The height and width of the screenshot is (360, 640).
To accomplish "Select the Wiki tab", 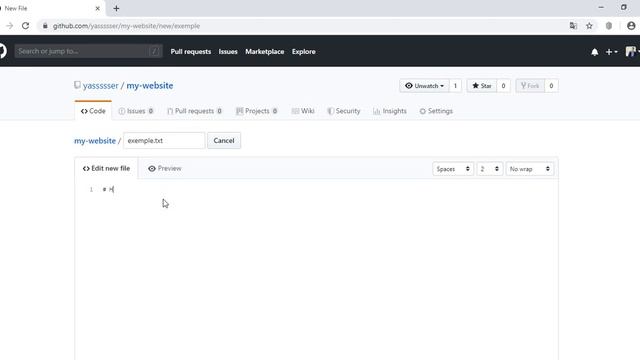I will tap(303, 111).
